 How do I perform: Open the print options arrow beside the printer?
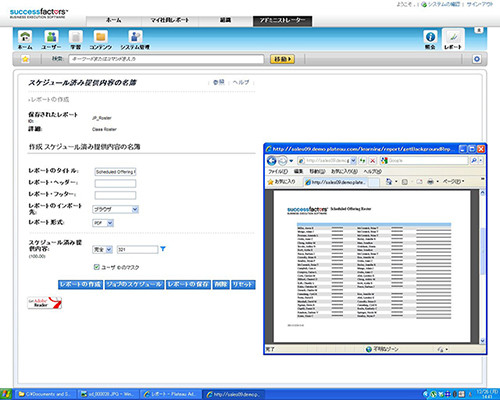coord(437,182)
